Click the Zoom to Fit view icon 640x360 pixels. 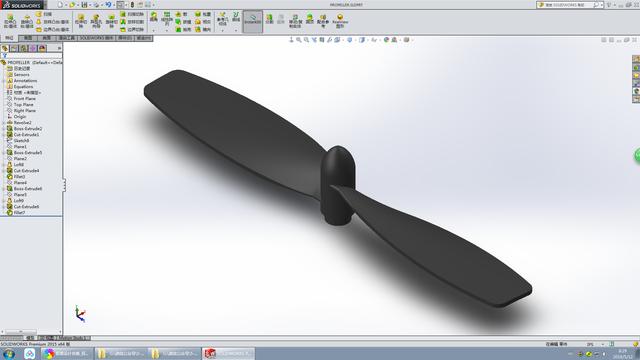coord(299,40)
